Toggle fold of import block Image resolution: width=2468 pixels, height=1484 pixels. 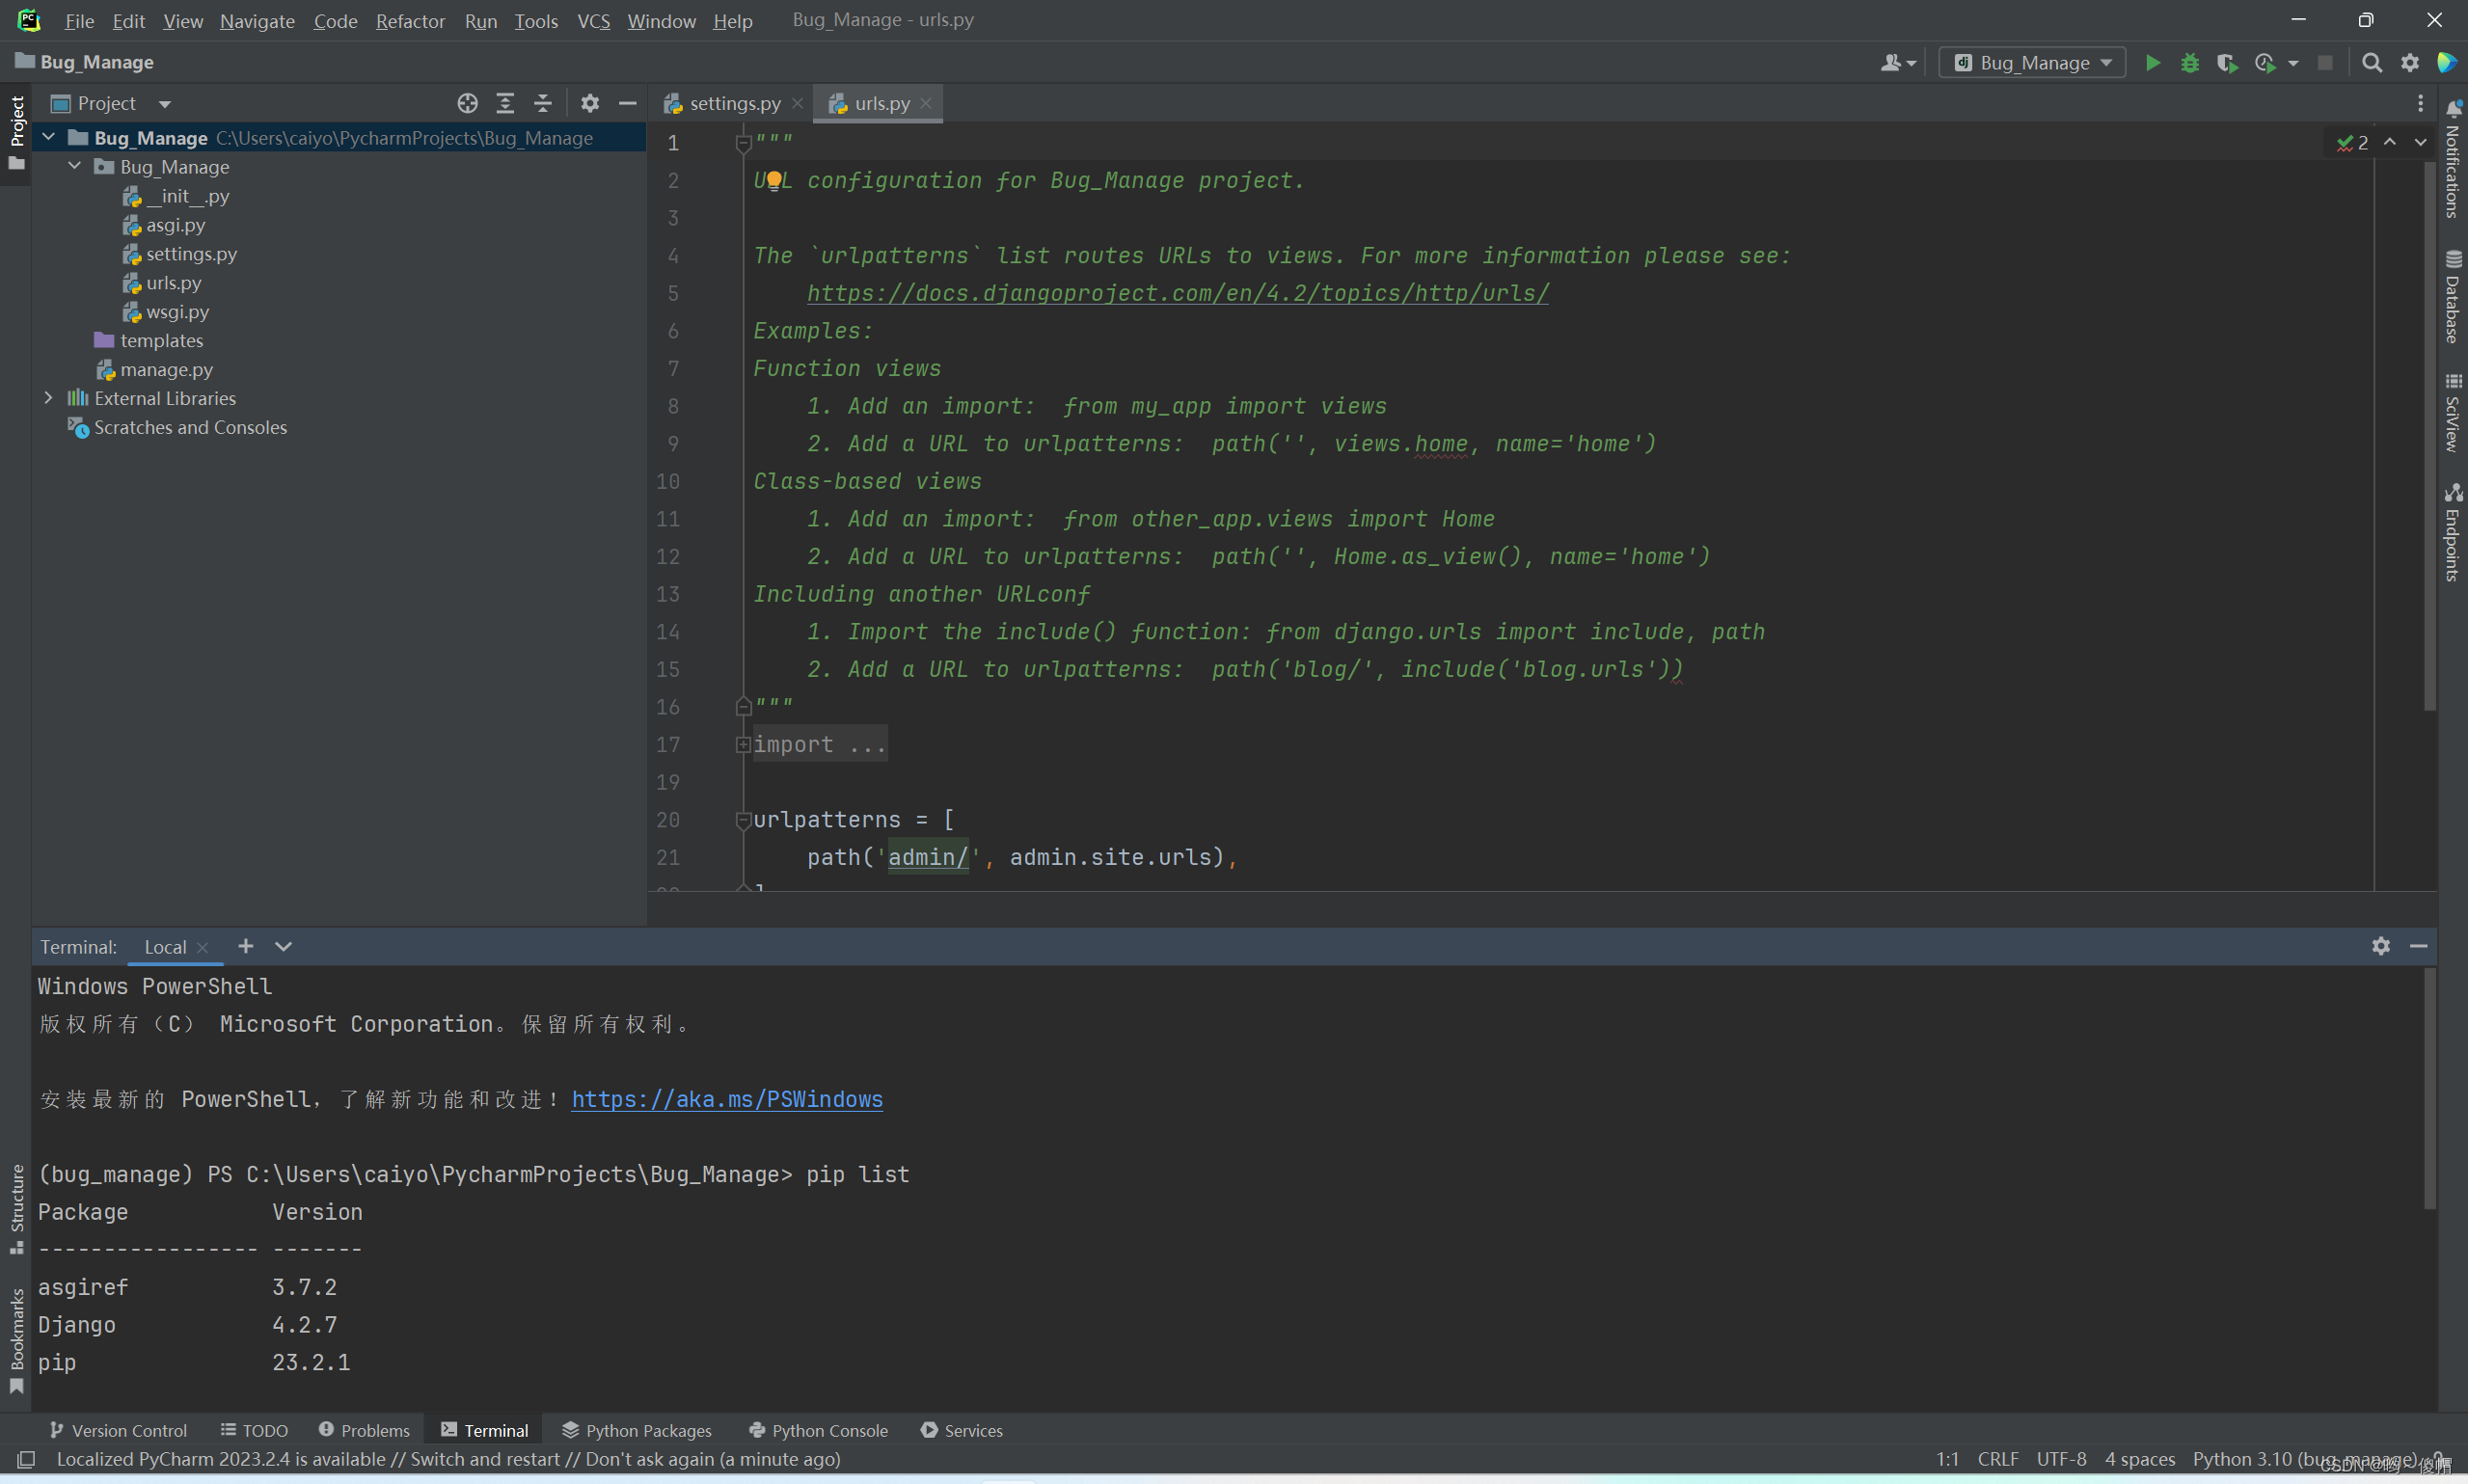[x=742, y=744]
